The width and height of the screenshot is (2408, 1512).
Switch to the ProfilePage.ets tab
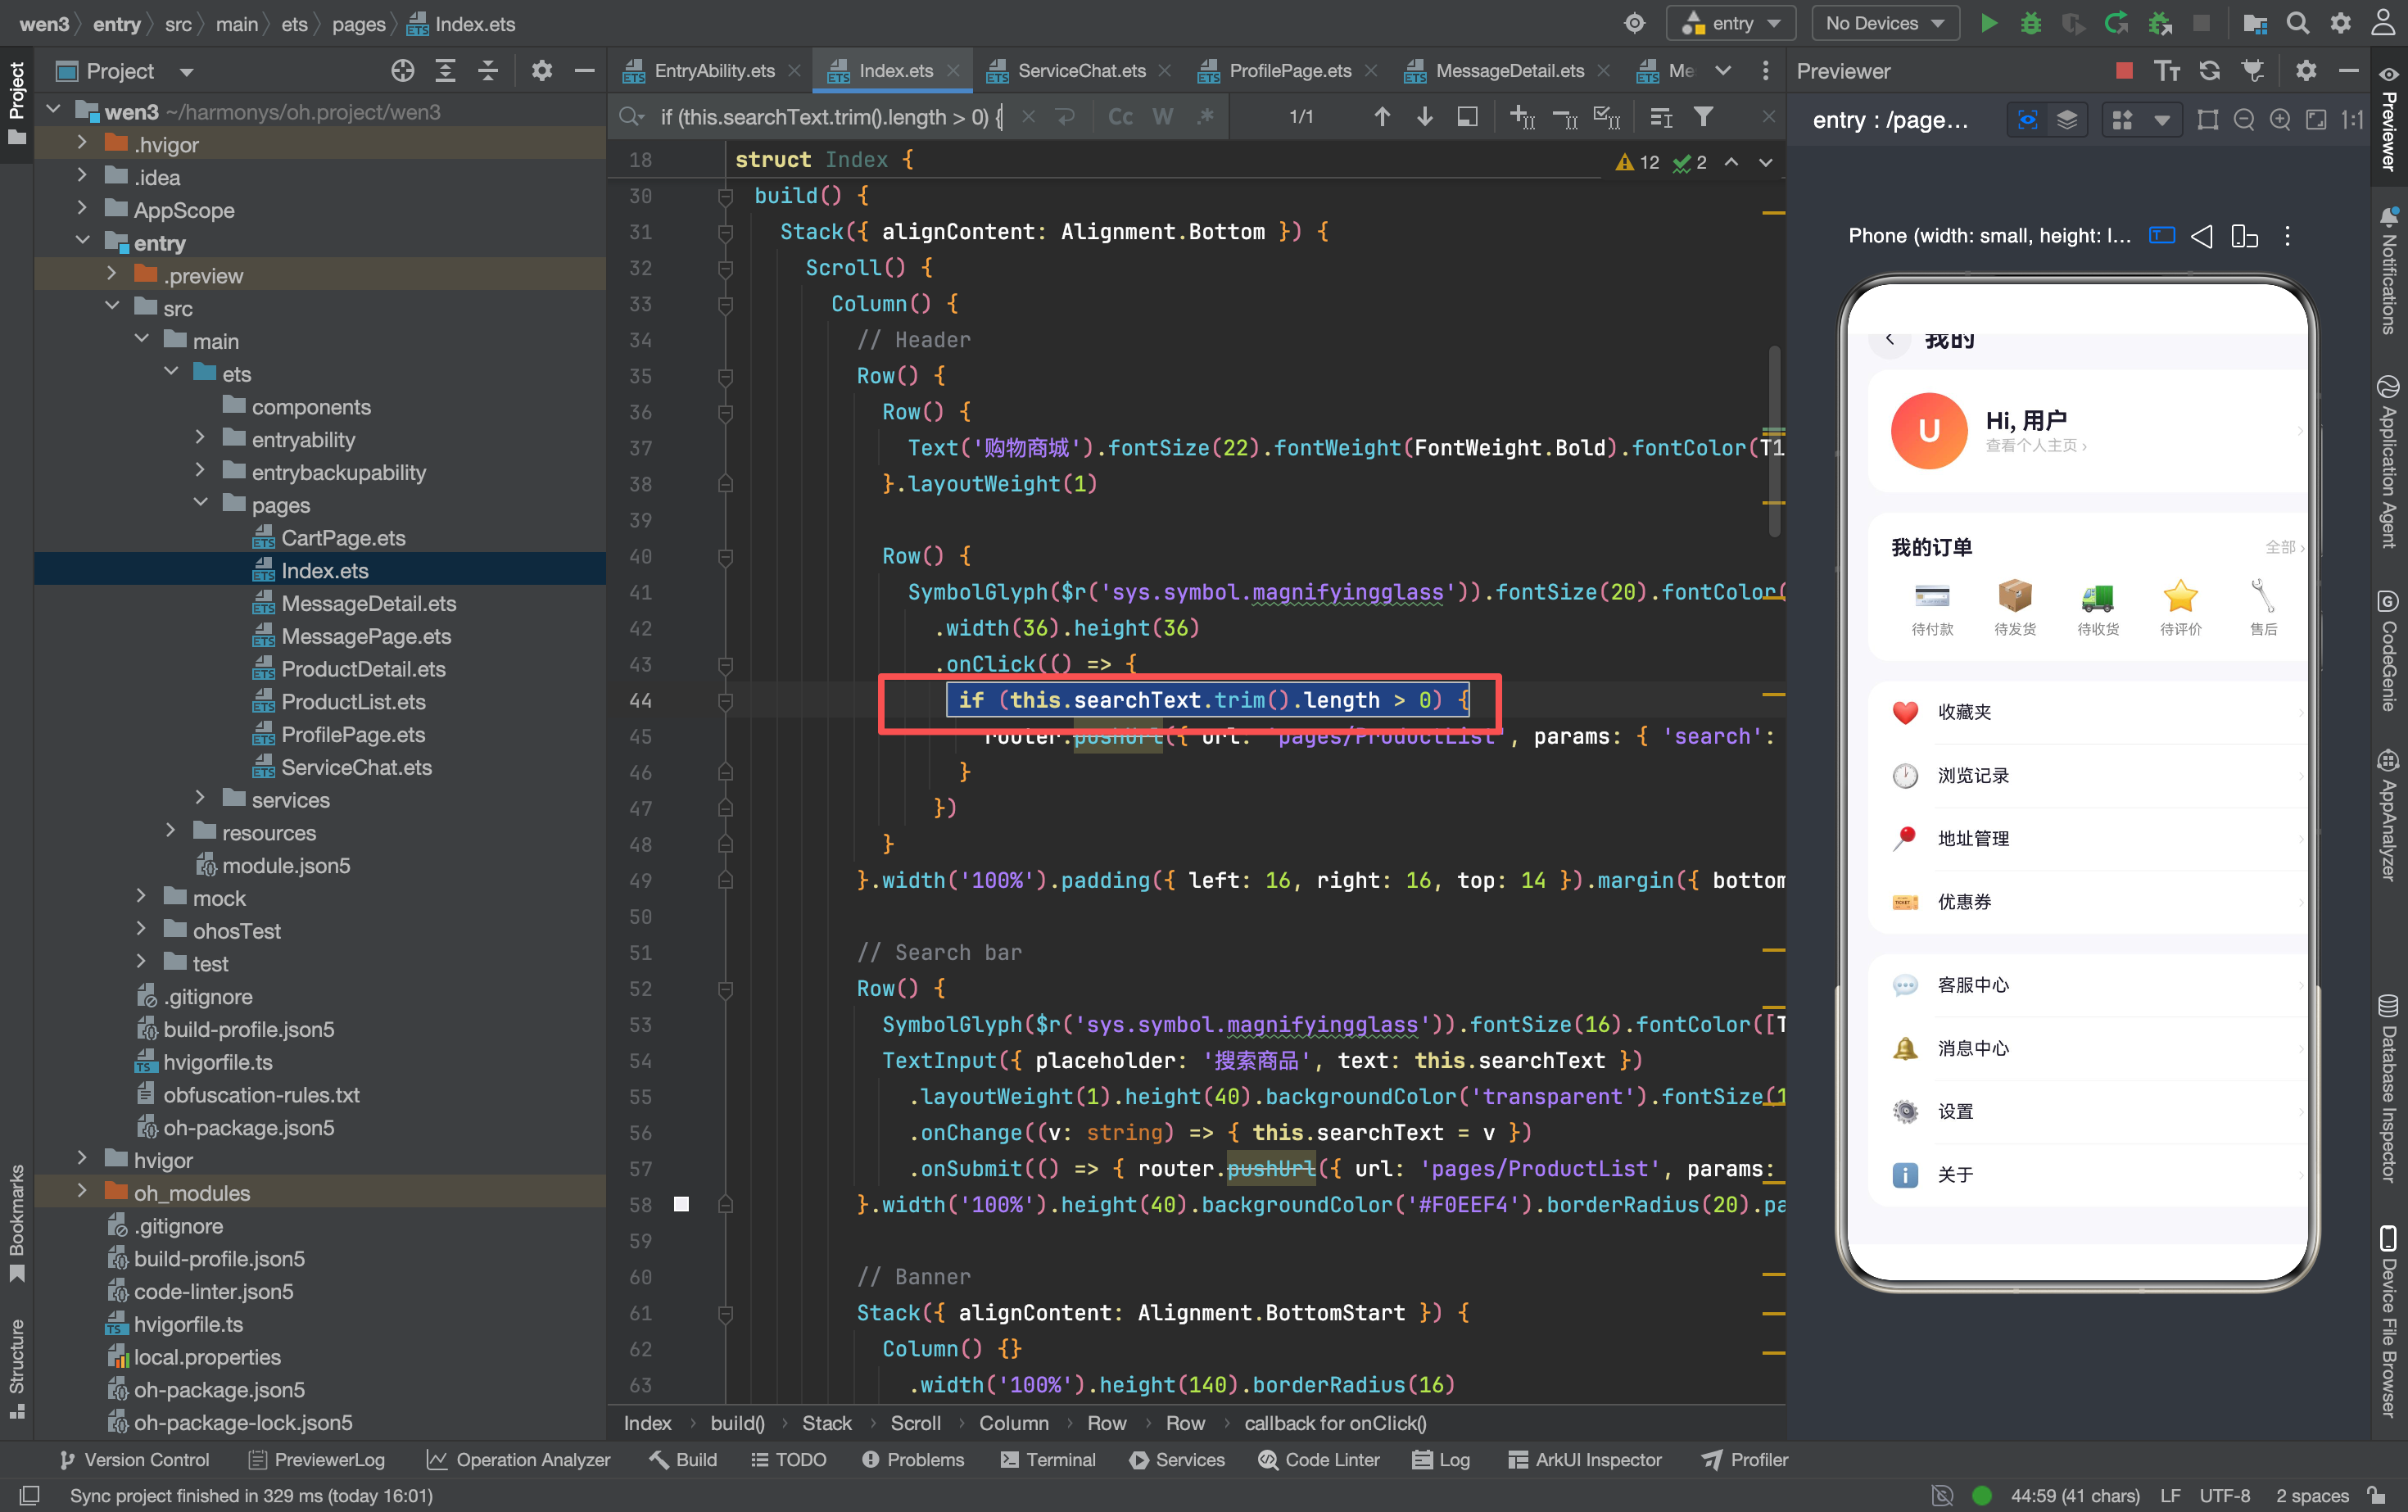coord(1289,71)
